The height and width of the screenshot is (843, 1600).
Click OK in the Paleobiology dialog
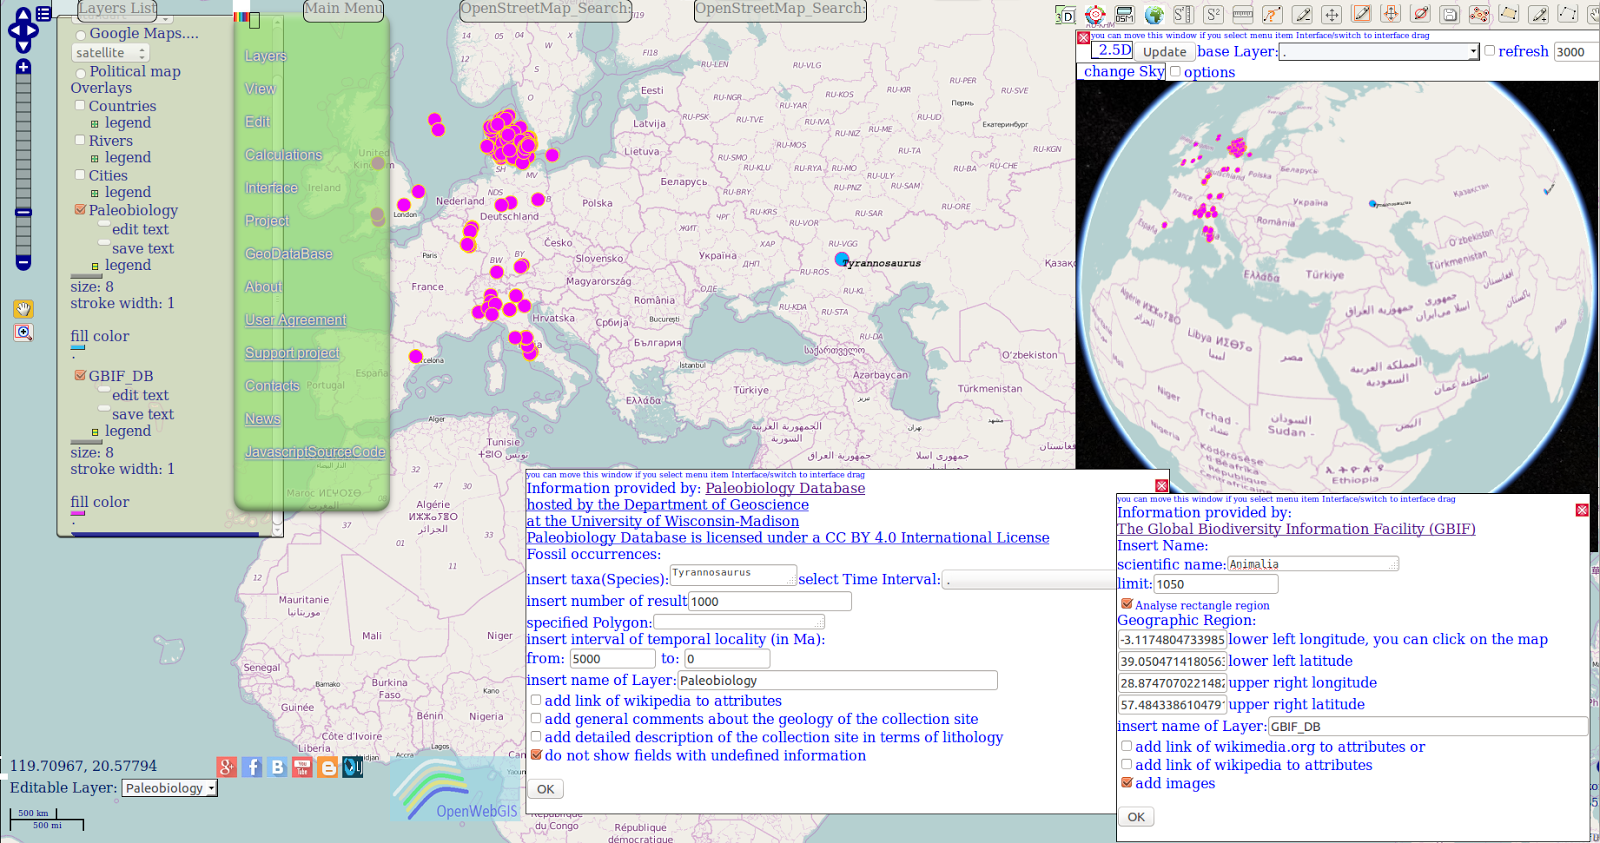[545, 789]
